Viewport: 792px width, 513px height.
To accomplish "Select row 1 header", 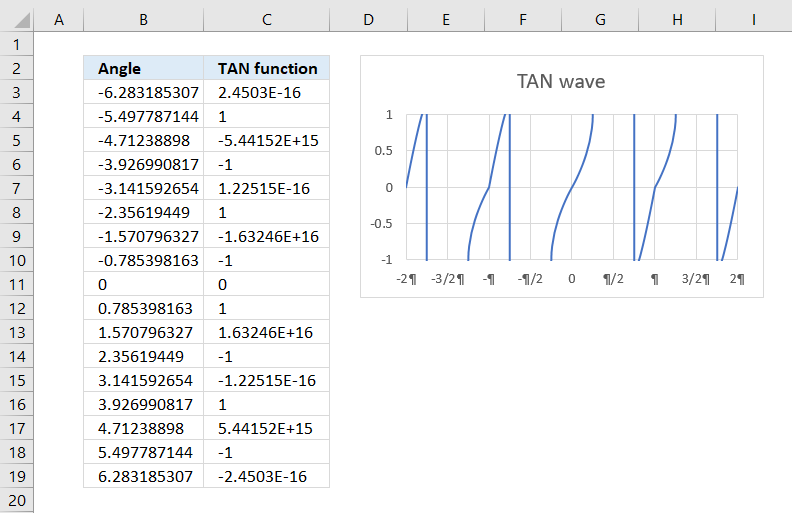I will pyautogui.click(x=17, y=44).
